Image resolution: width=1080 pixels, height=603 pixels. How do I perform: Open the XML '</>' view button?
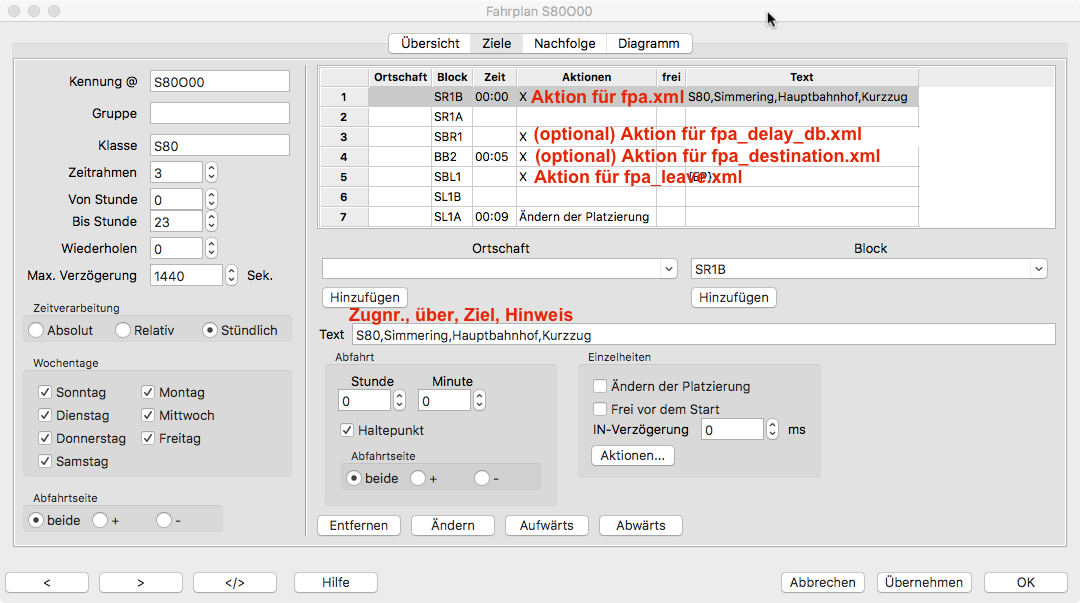(234, 582)
